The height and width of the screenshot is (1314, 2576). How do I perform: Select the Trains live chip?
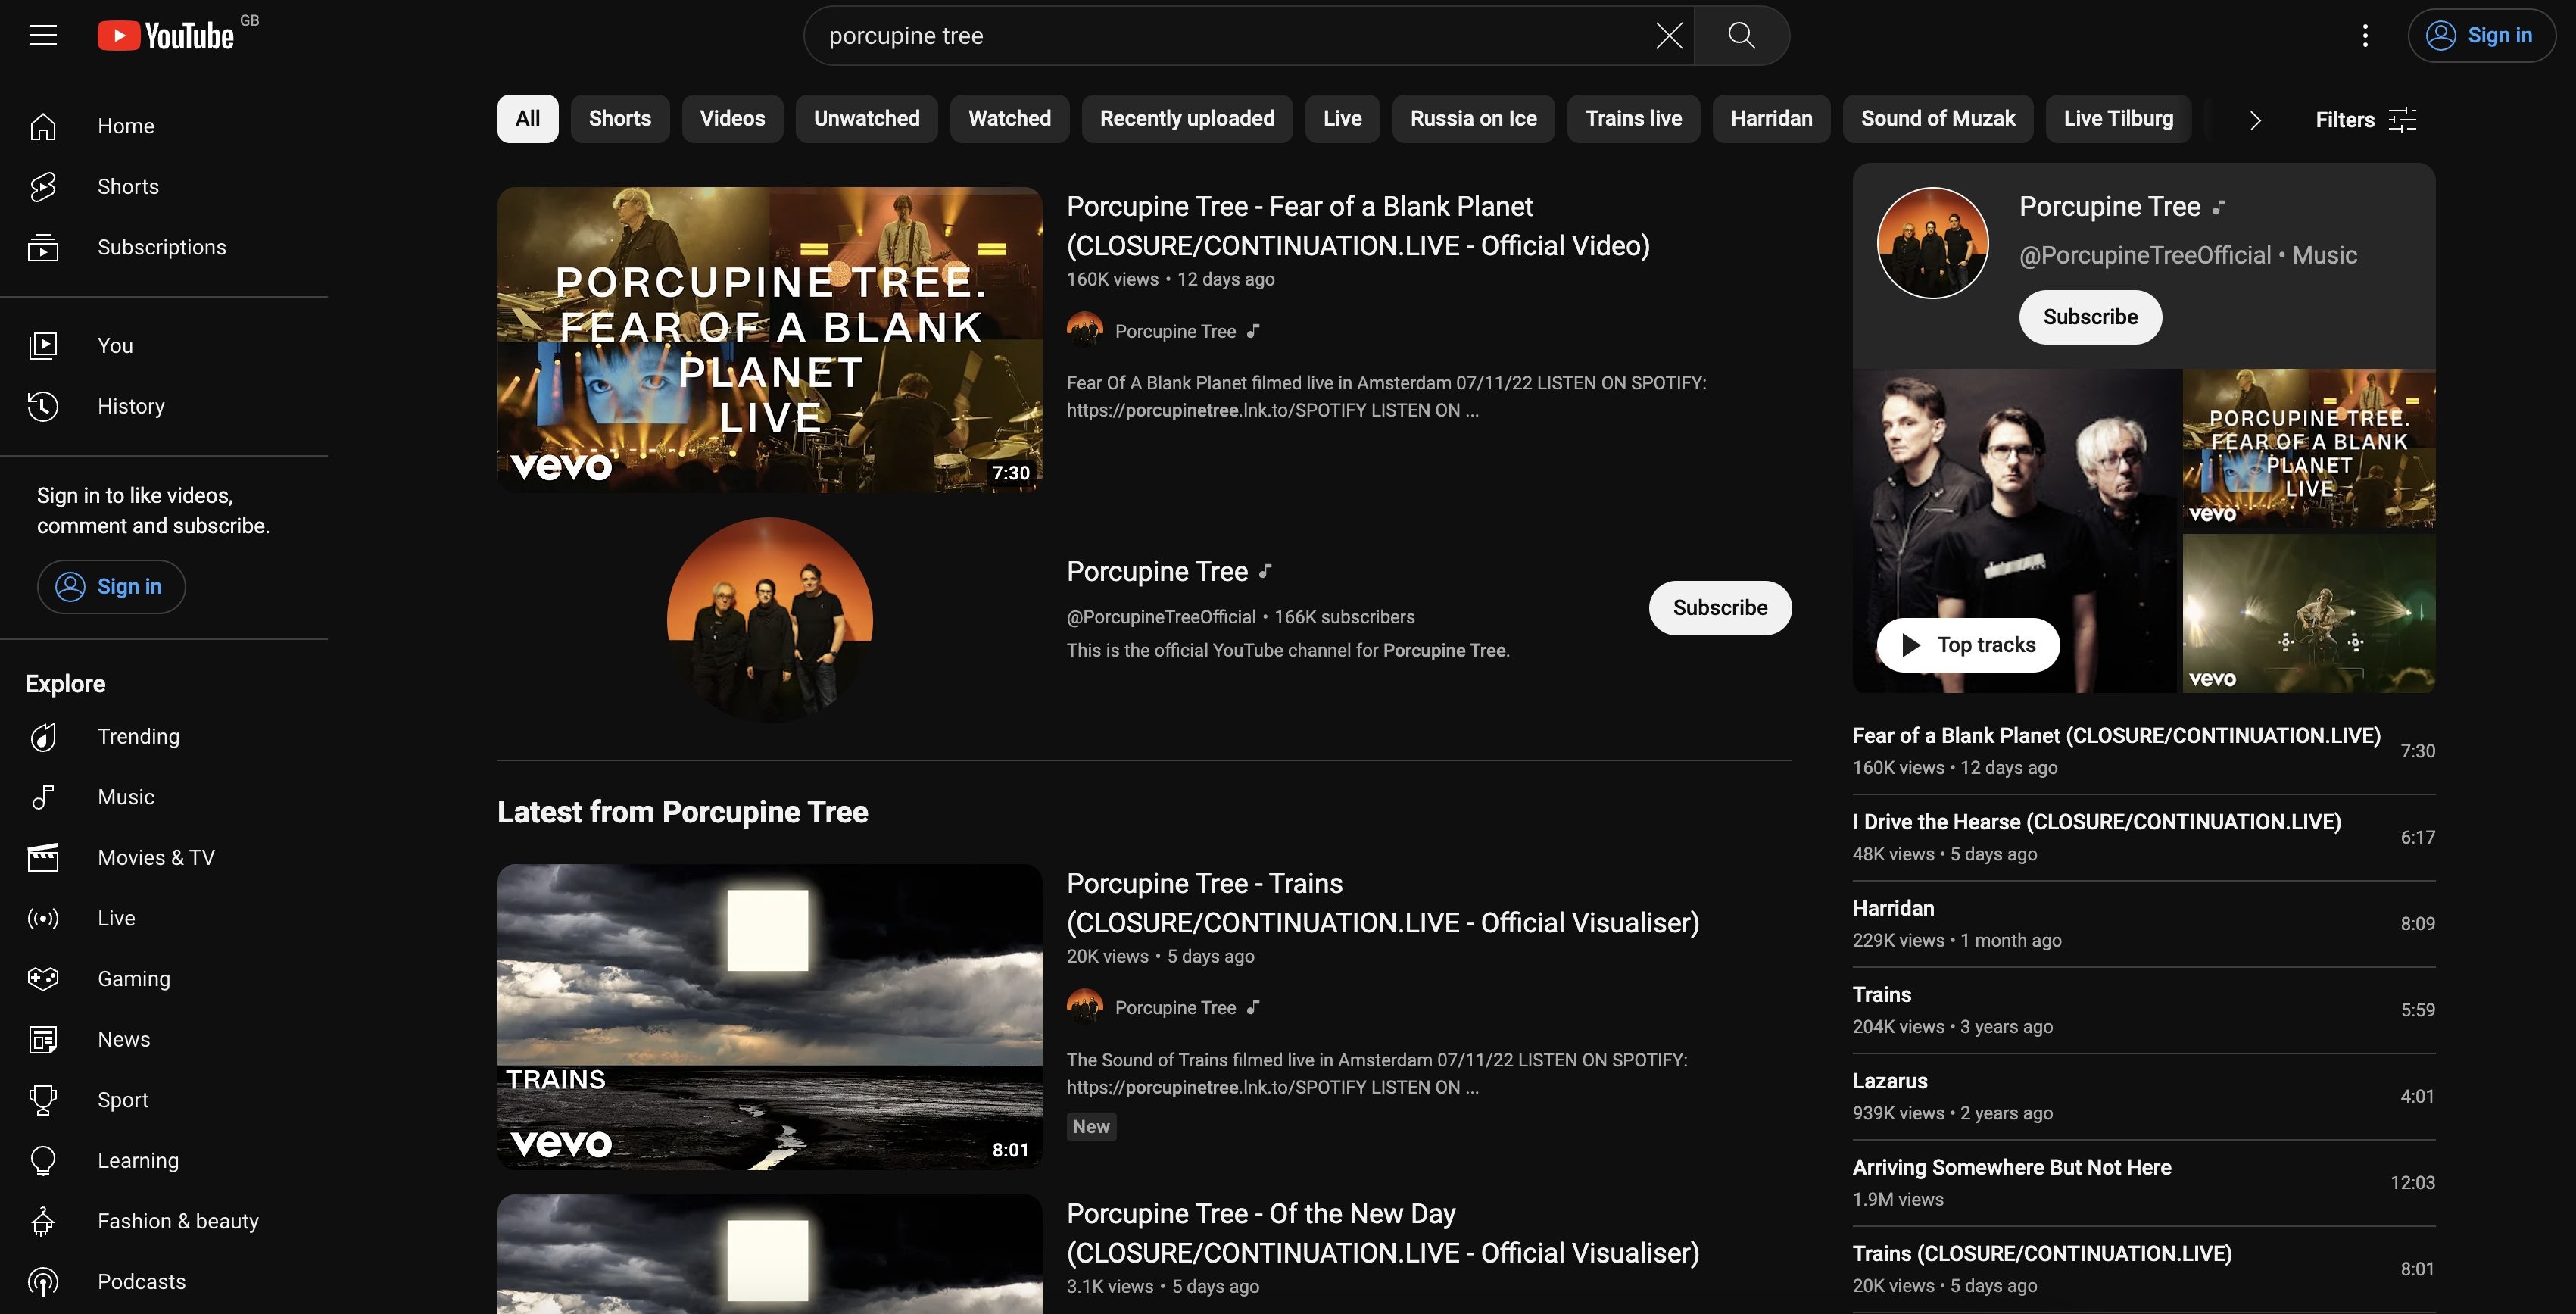coord(1633,119)
